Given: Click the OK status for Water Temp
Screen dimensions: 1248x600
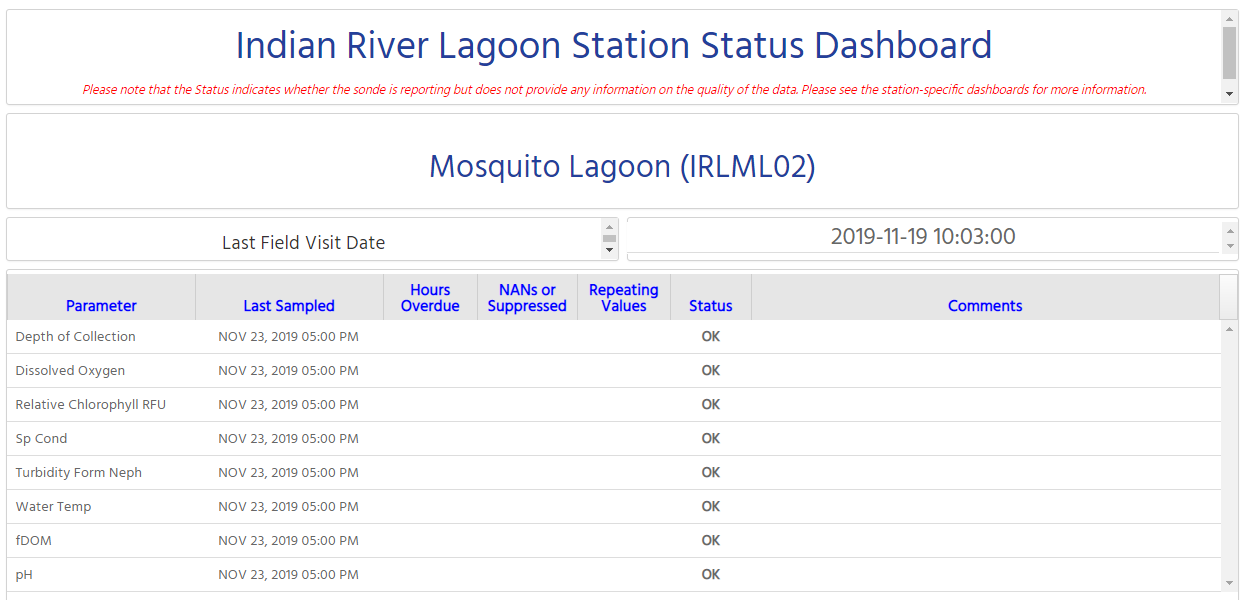Looking at the screenshot, I should 710,507.
